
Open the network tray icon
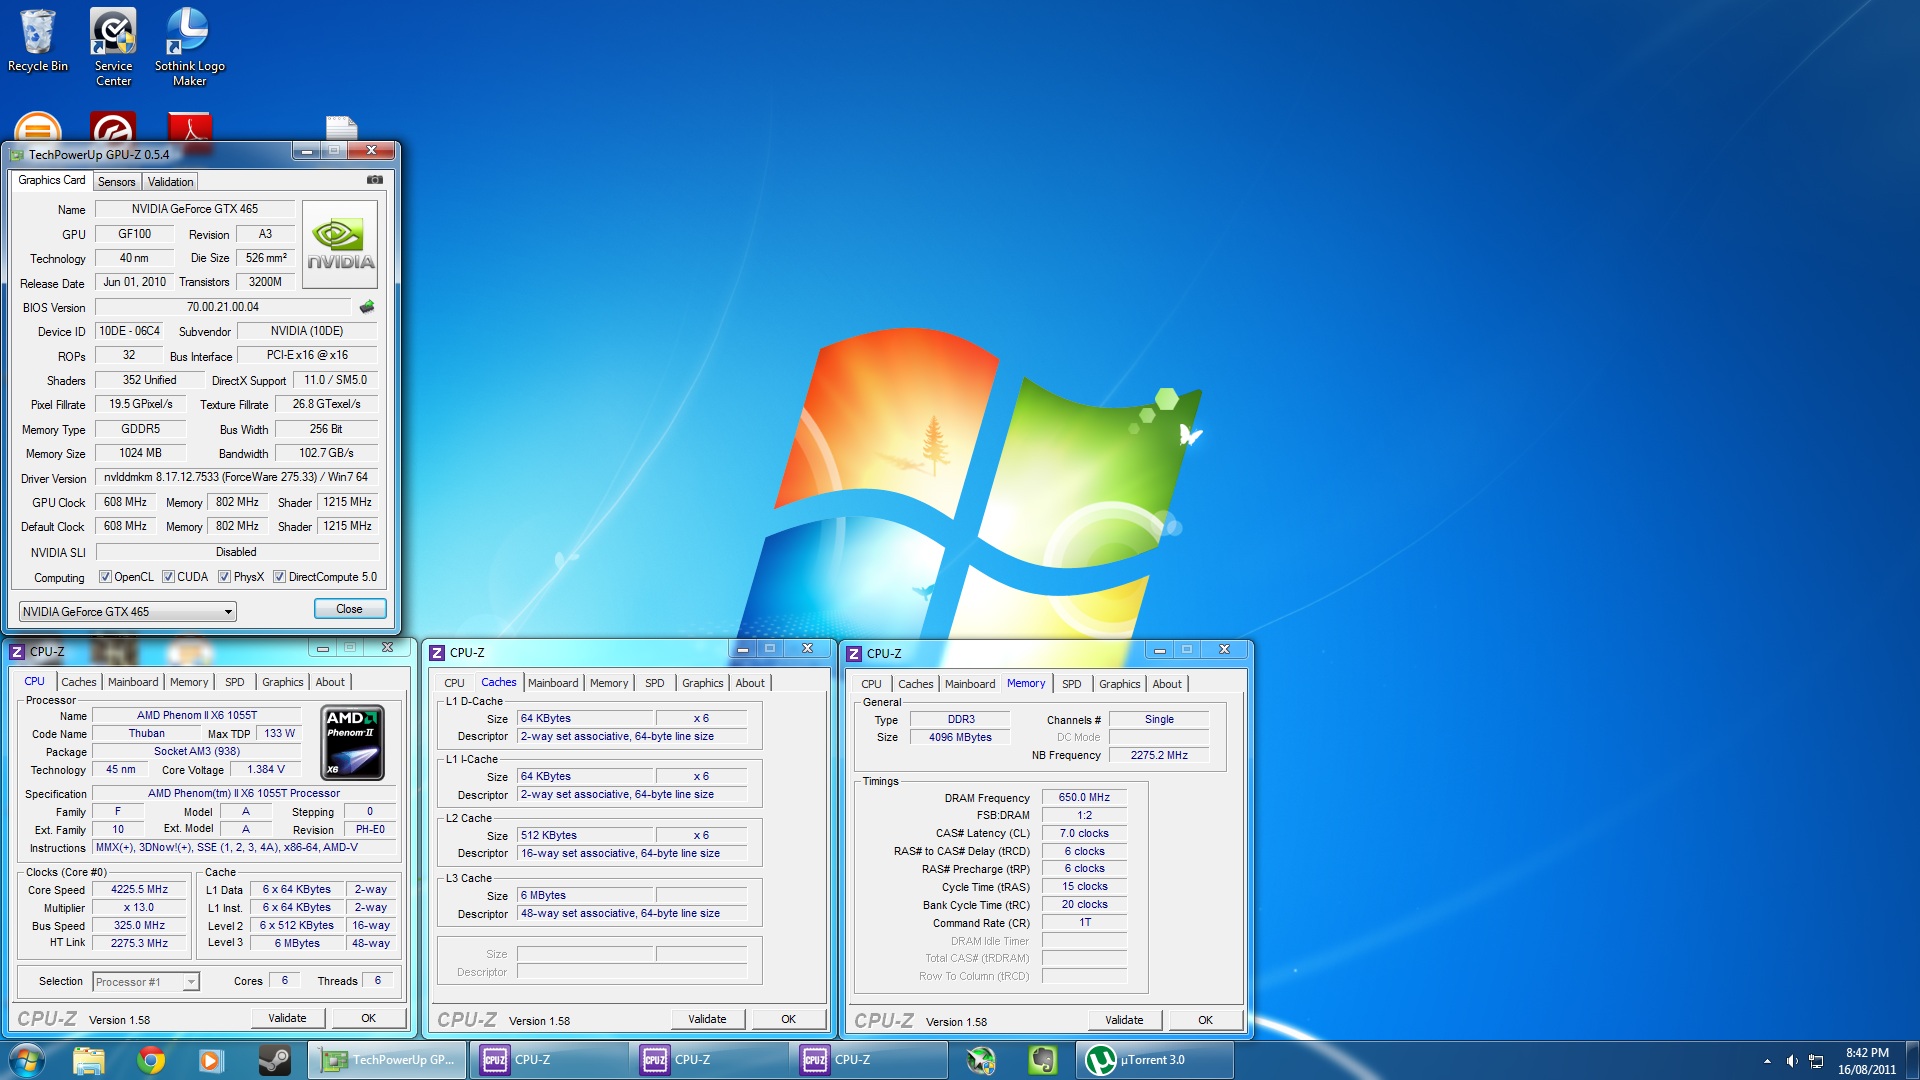click(x=1817, y=1061)
